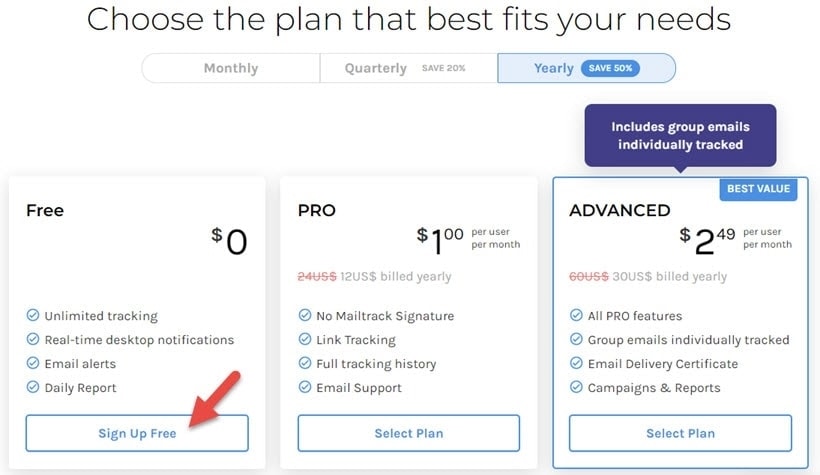Click checkmark icon beside All PRO features
Image resolution: width=820 pixels, height=475 pixels.
(x=576, y=315)
